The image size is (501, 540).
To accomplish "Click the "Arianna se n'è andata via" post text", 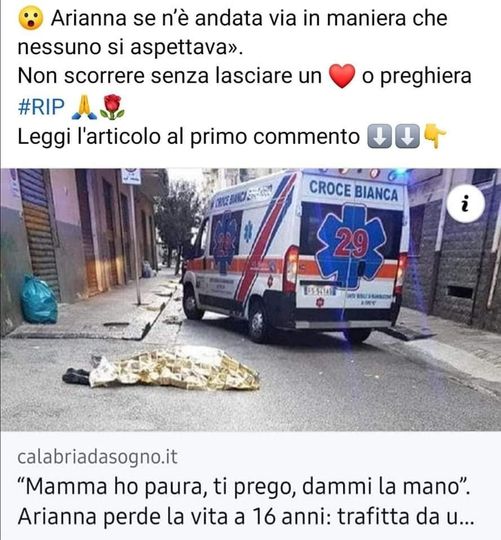I will pos(233,32).
